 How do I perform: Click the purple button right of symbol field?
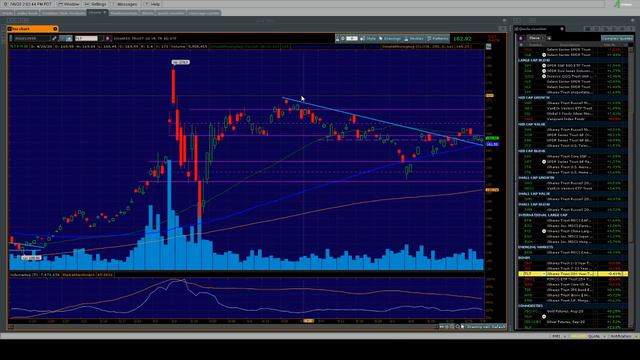pyautogui.click(x=108, y=38)
